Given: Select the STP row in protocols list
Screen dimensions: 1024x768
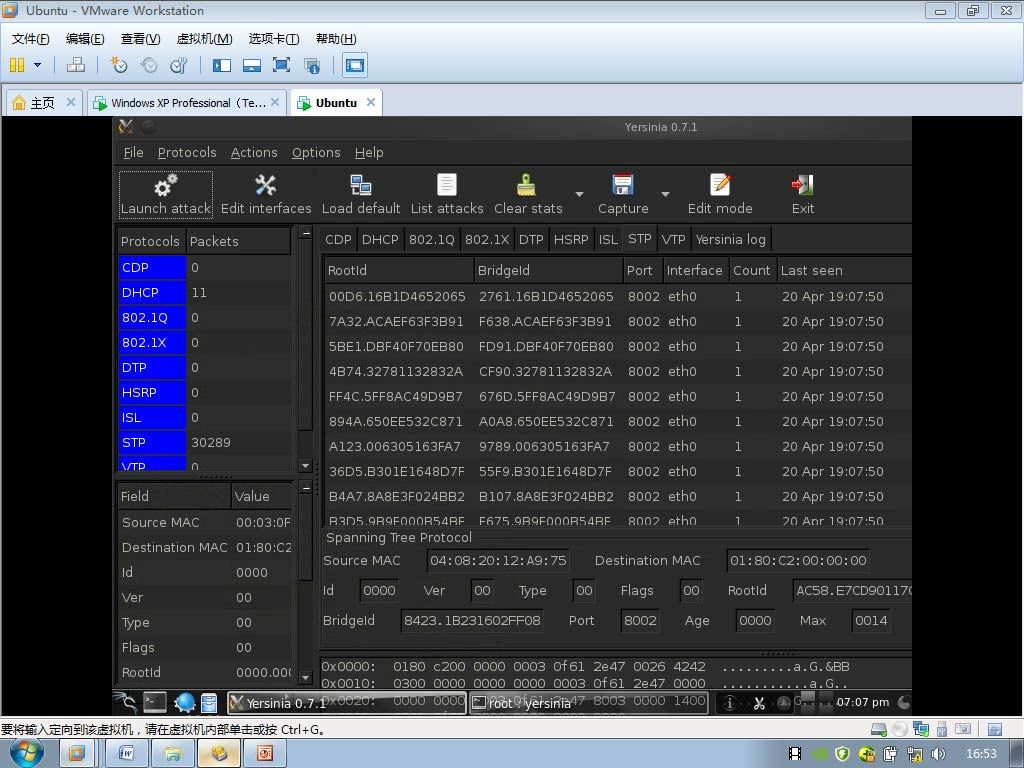Looking at the screenshot, I should tap(204, 442).
